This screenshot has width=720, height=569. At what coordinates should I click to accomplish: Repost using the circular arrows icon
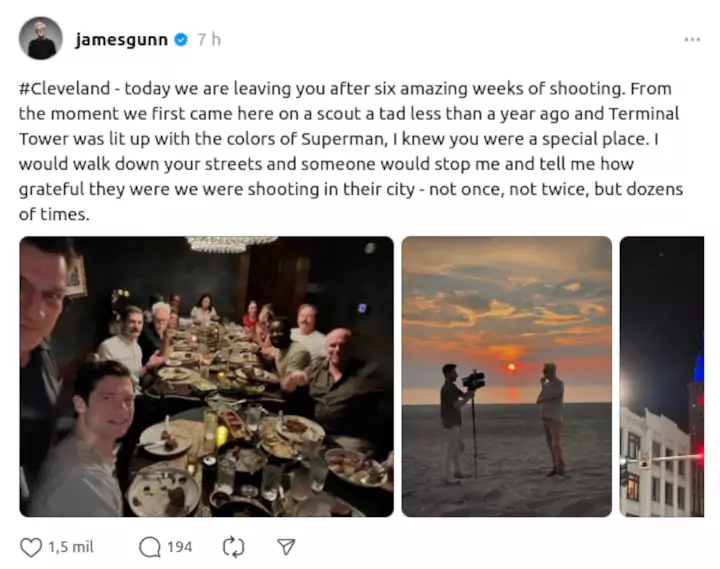(234, 547)
